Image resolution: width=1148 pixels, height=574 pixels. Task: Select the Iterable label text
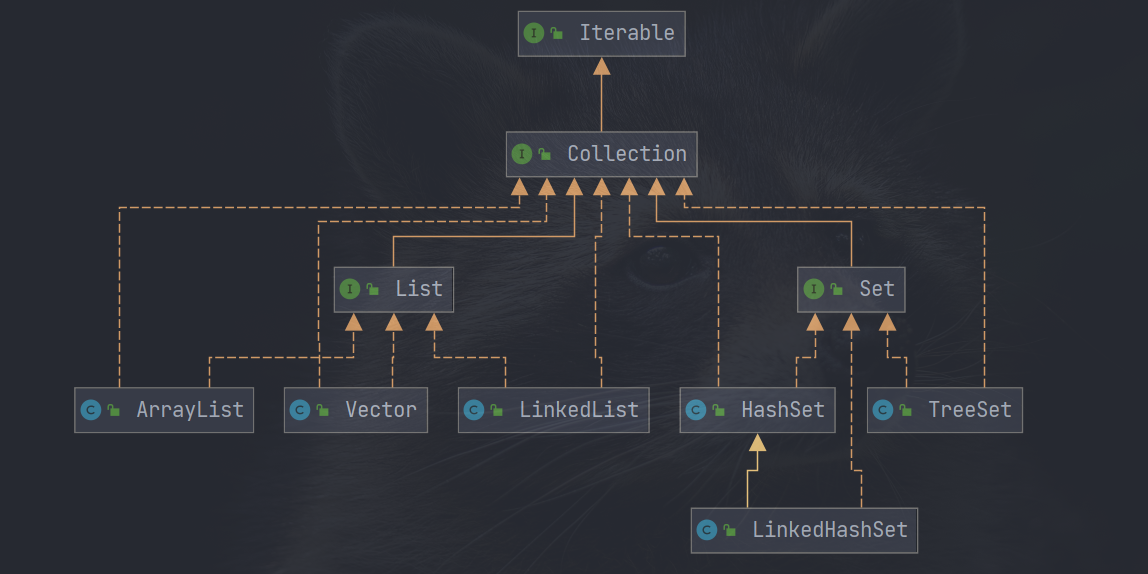click(x=627, y=33)
